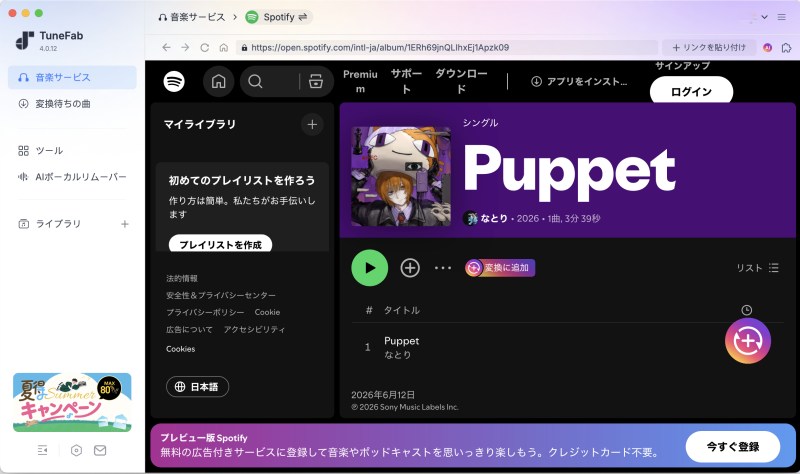
Task: Open the 音楽サービス sidebar item
Action: pos(72,78)
